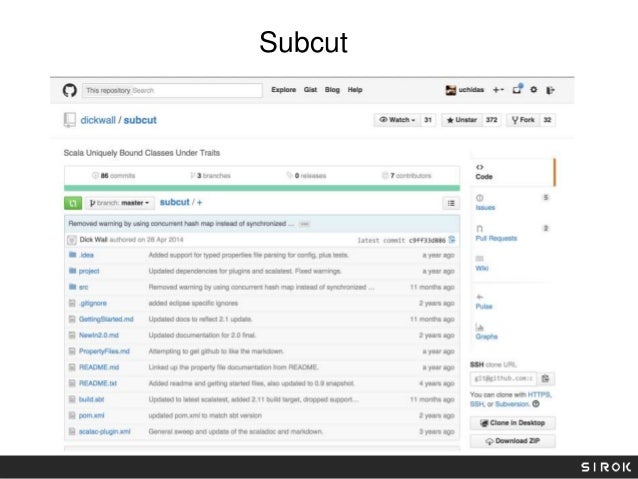Click the 31 watchers count
Screen dimensions: 638x479
[x=428, y=120]
